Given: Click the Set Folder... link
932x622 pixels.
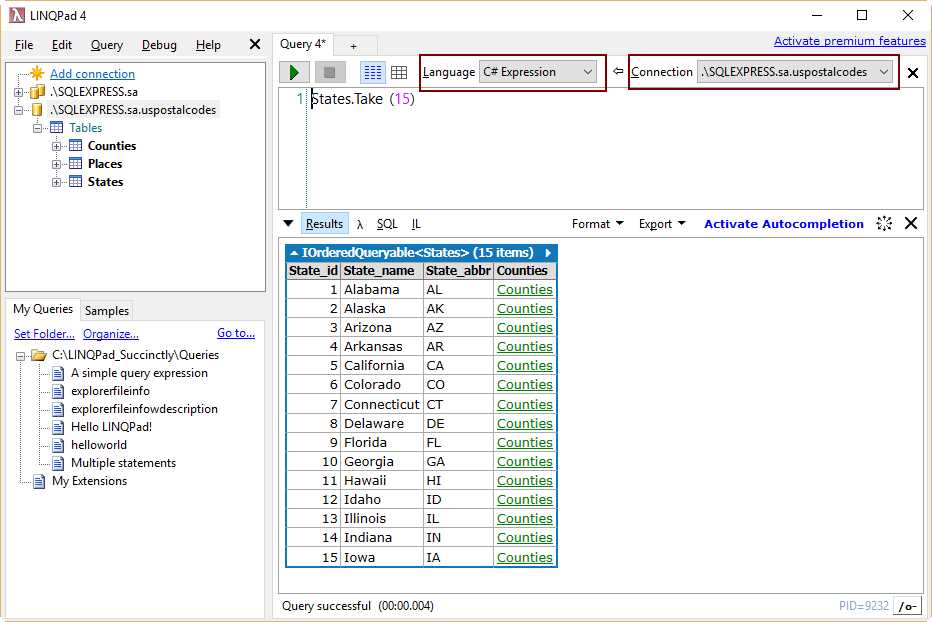Looking at the screenshot, I should pyautogui.click(x=45, y=334).
